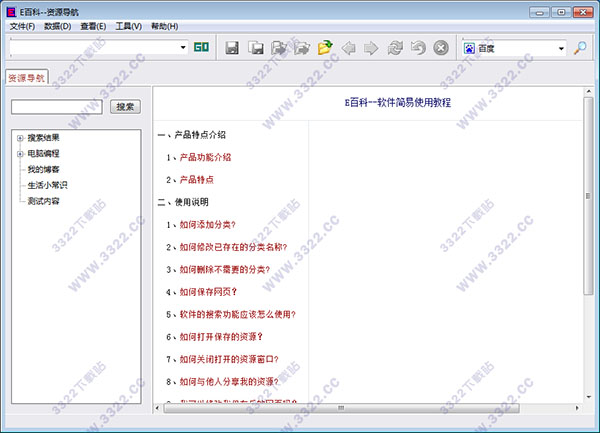Open the 产品特点 link

[197, 180]
